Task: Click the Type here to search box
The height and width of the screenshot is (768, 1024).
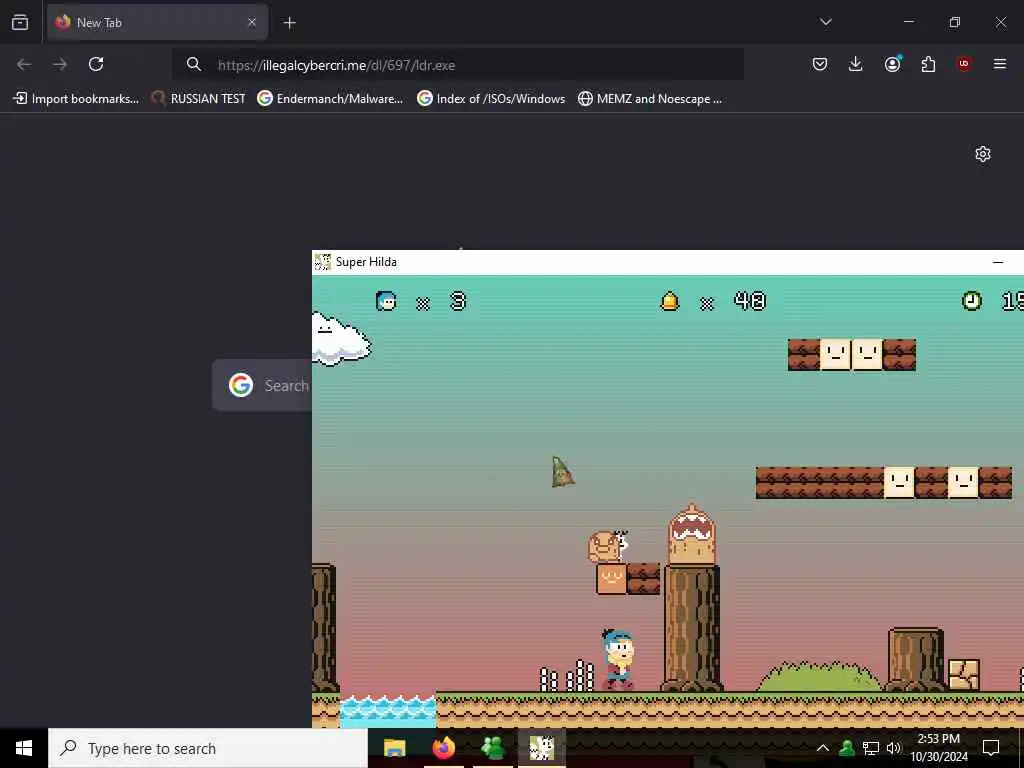Action: [x=208, y=748]
